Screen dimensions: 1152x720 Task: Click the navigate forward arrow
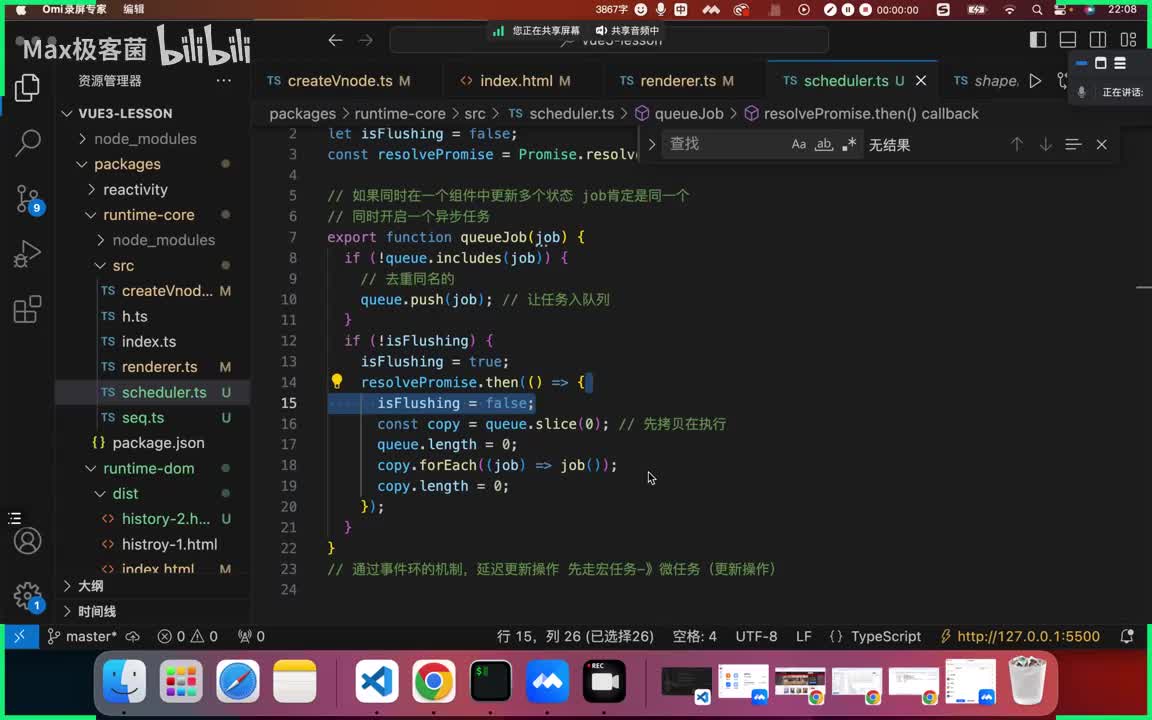(x=365, y=40)
